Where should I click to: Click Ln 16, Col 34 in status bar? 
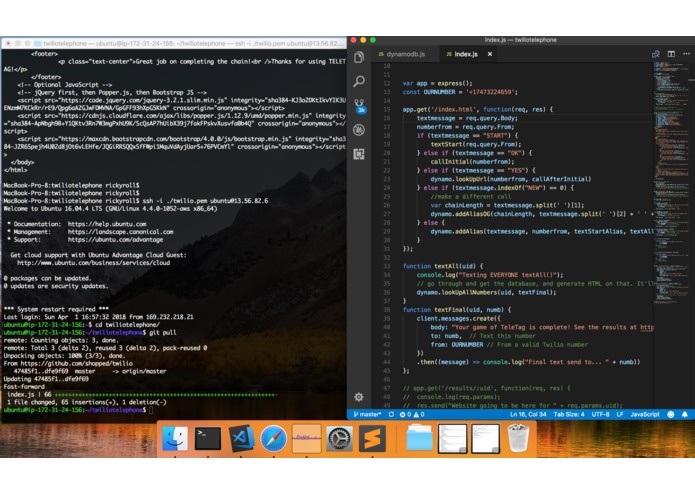coord(528,415)
